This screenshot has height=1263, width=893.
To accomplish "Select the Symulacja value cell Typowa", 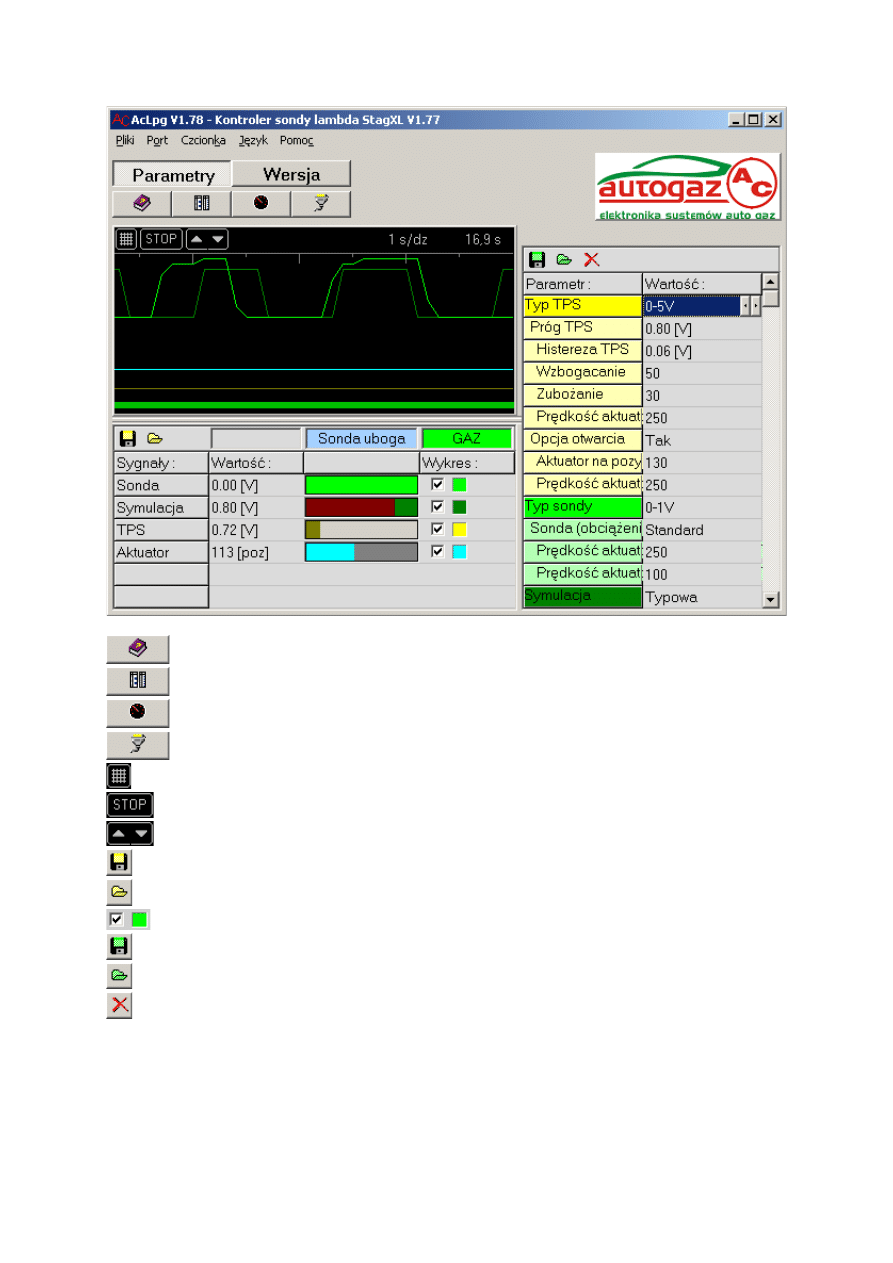I will pos(700,597).
